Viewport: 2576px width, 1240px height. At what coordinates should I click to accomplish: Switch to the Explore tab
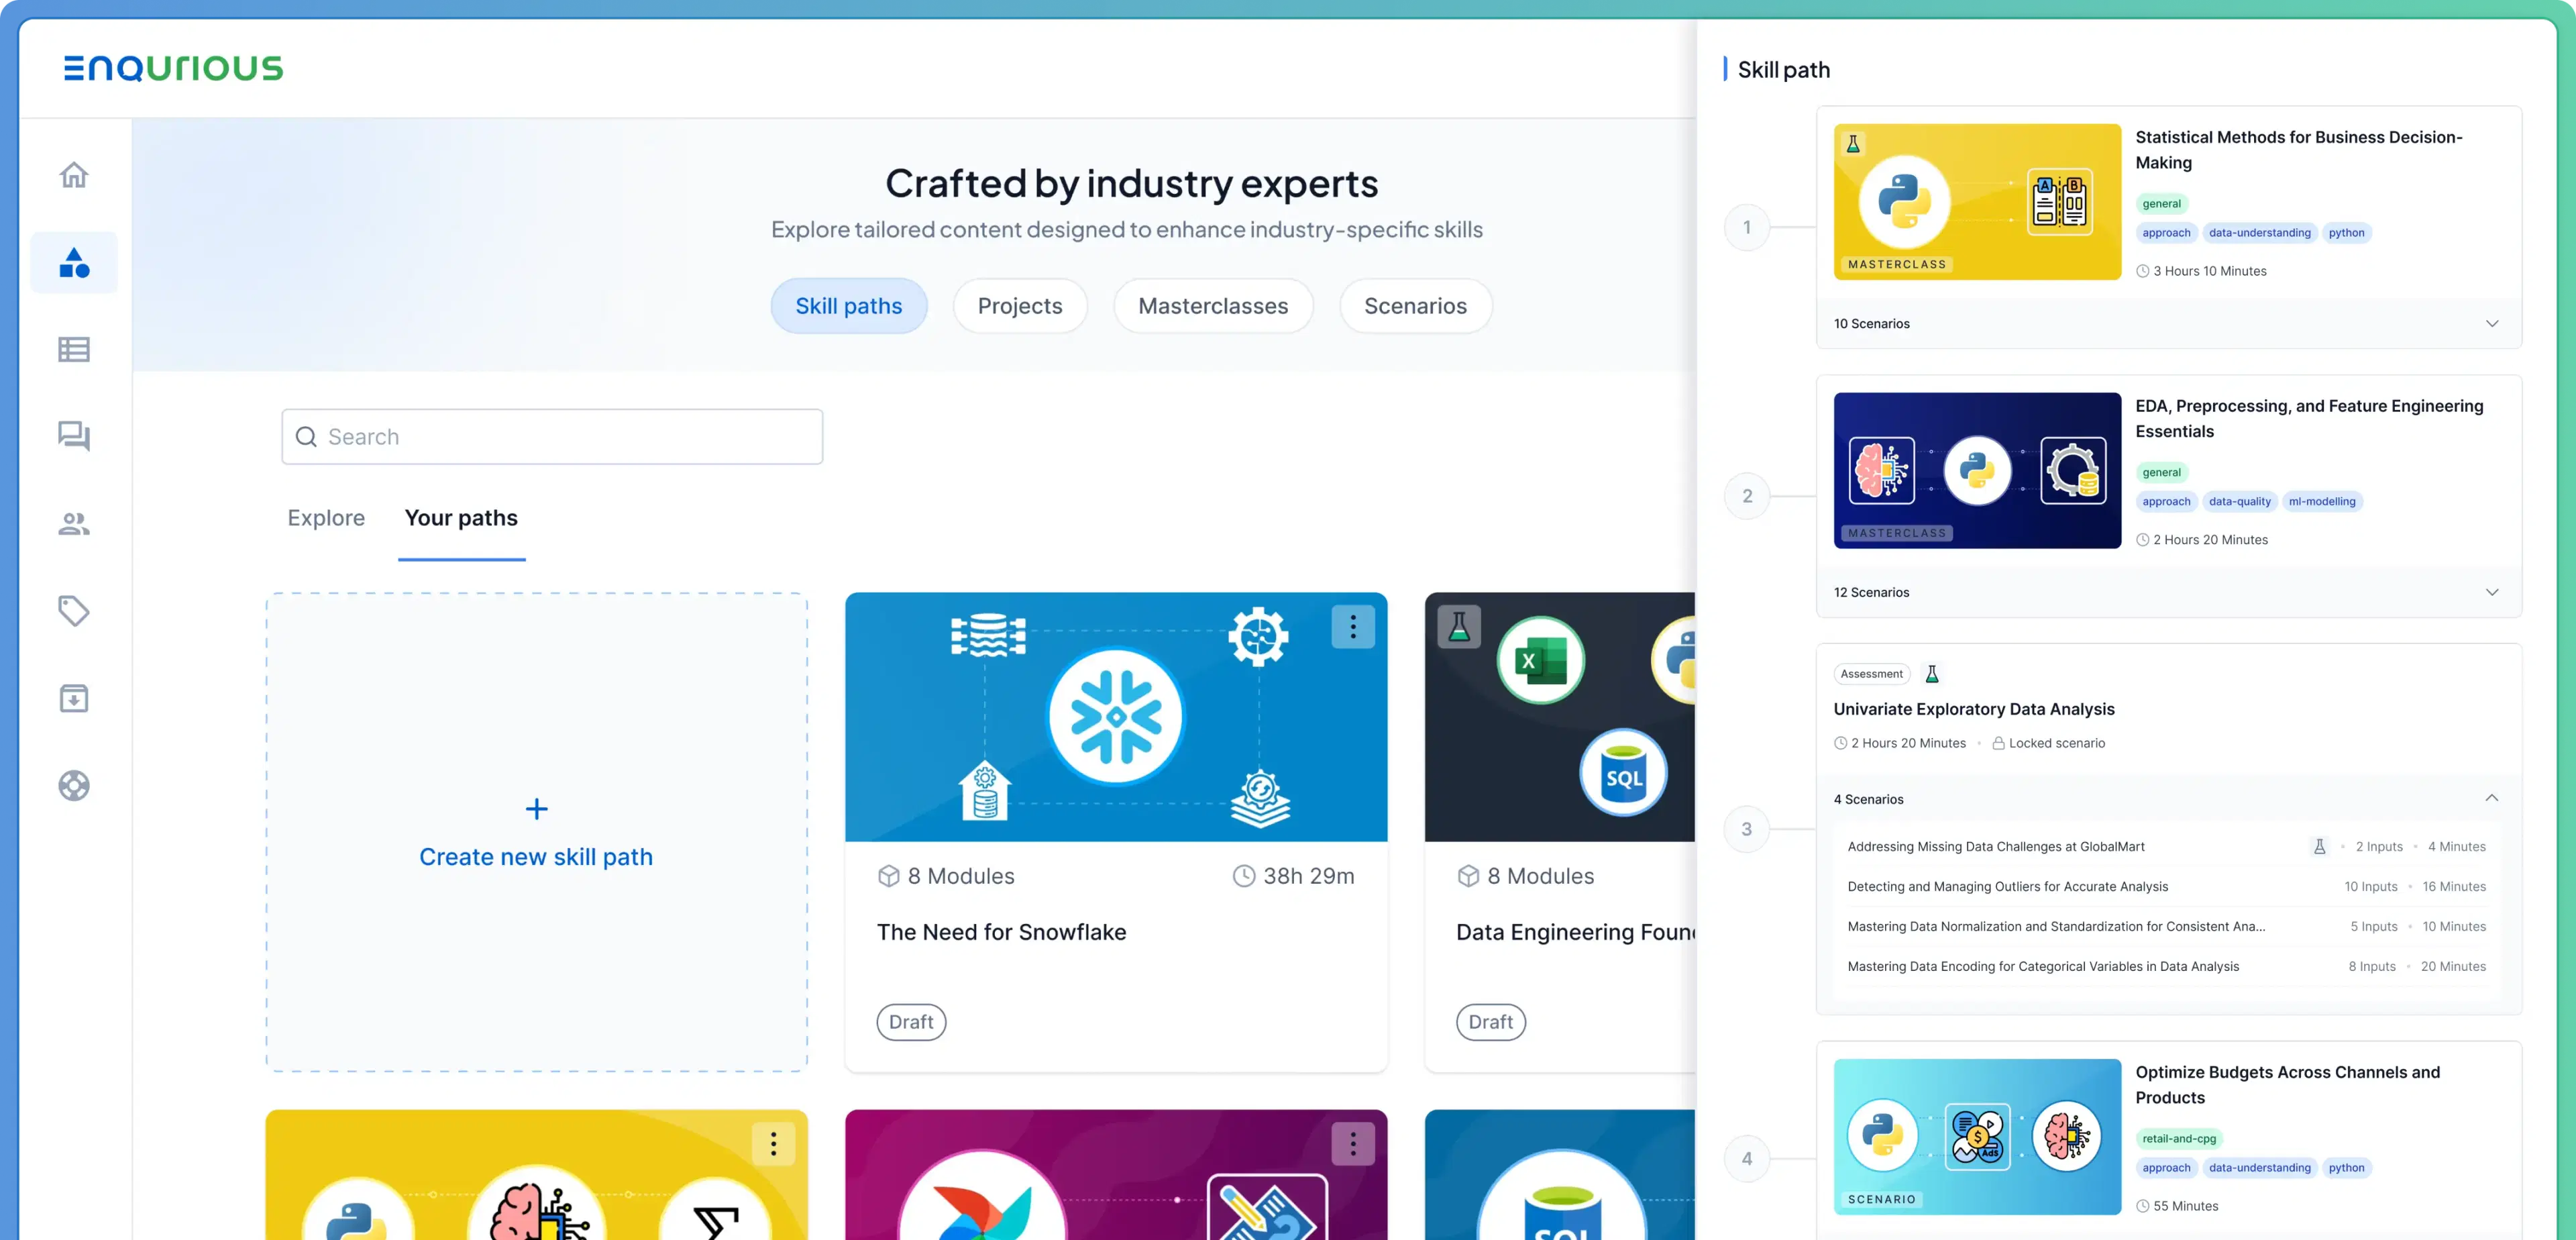pyautogui.click(x=326, y=518)
